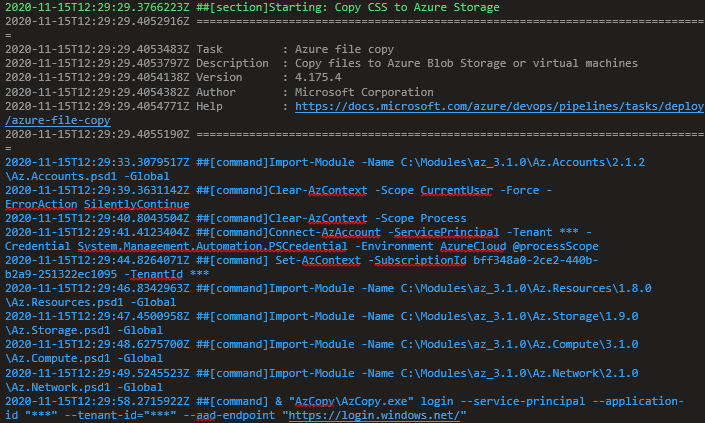Click the '--tenant-id="***"' argument text

[x=120, y=415]
